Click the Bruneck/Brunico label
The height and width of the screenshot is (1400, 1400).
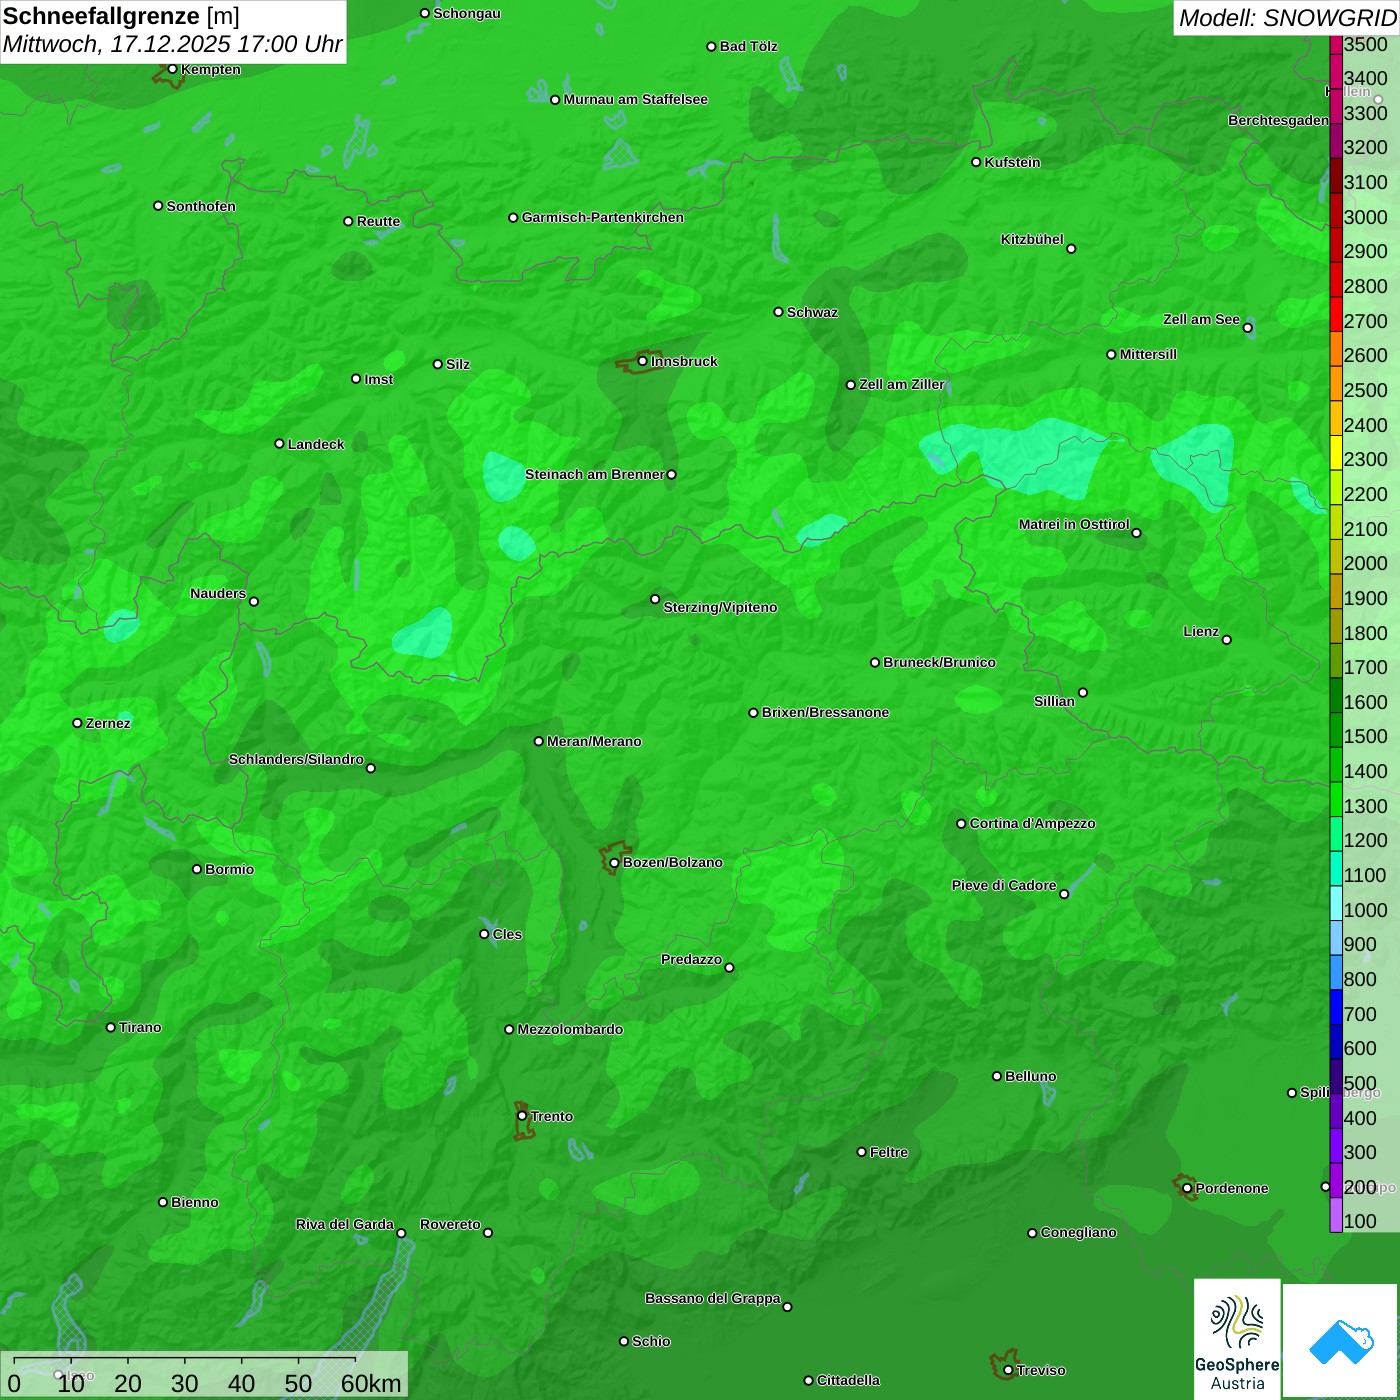point(939,662)
